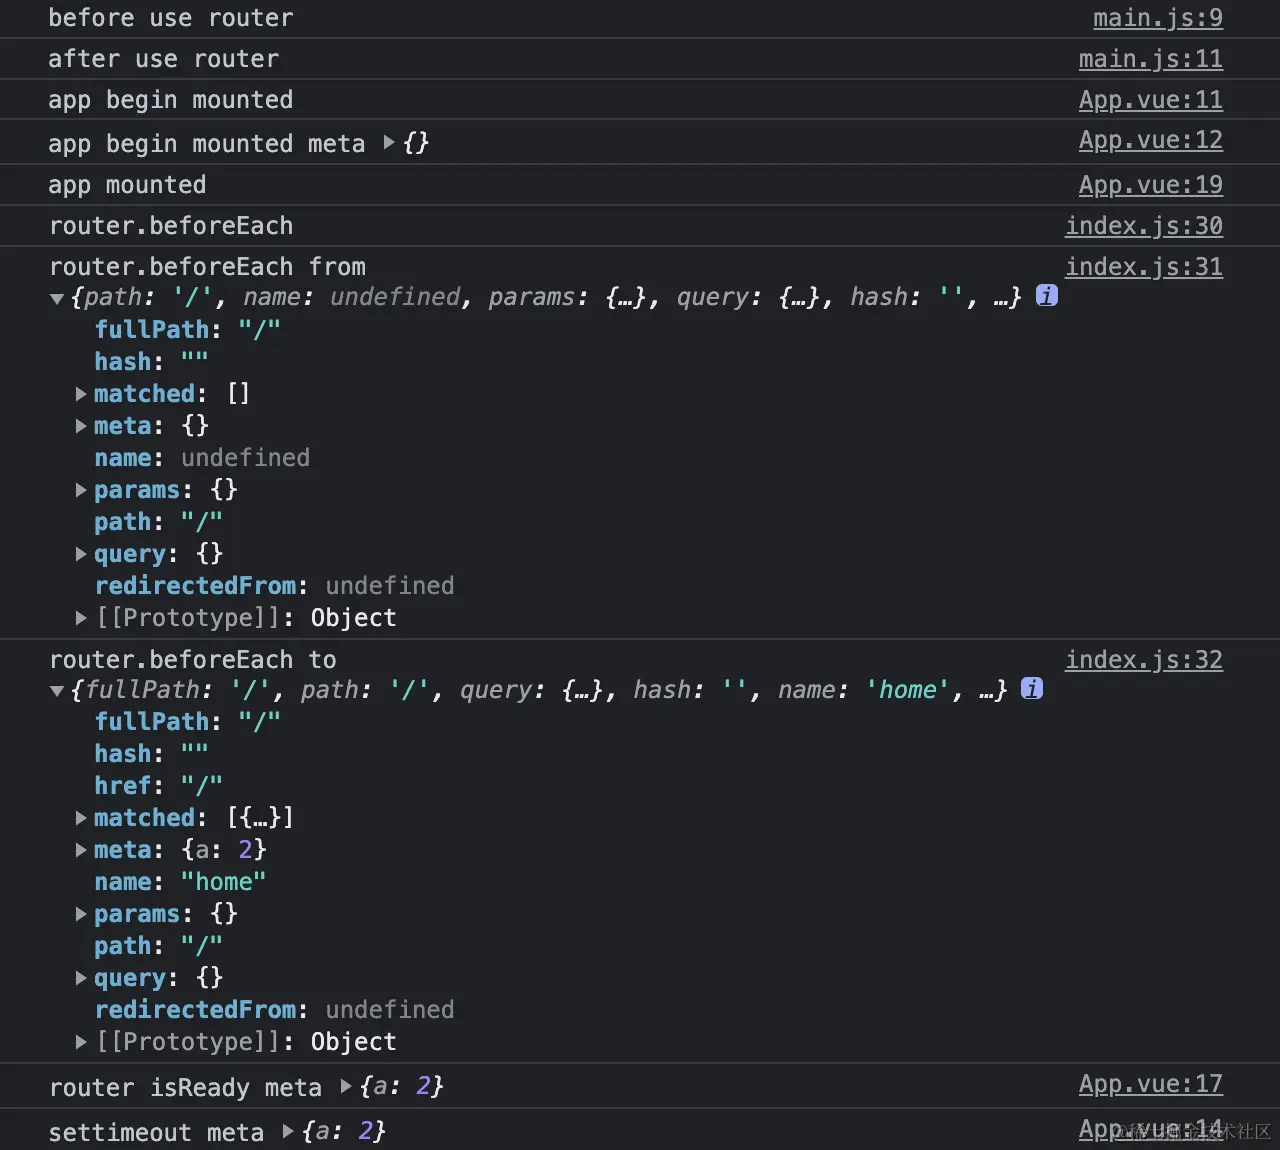Expand the app begin mounted meta object

coord(389,143)
